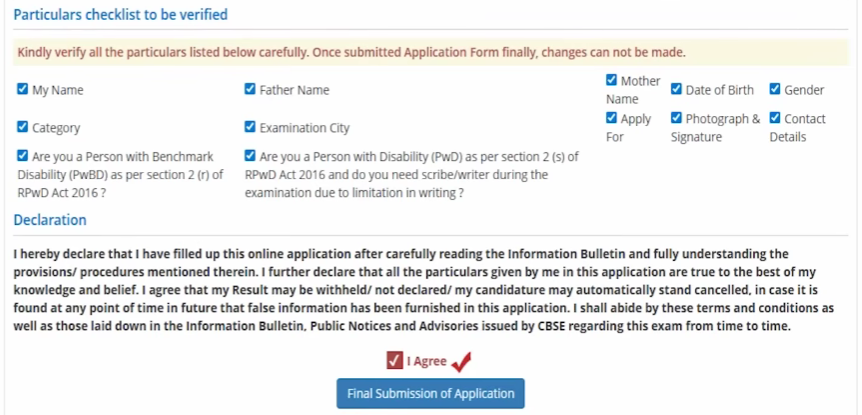Click the red check mark beside I Agree
The height and width of the screenshot is (415, 862).
[x=460, y=362]
